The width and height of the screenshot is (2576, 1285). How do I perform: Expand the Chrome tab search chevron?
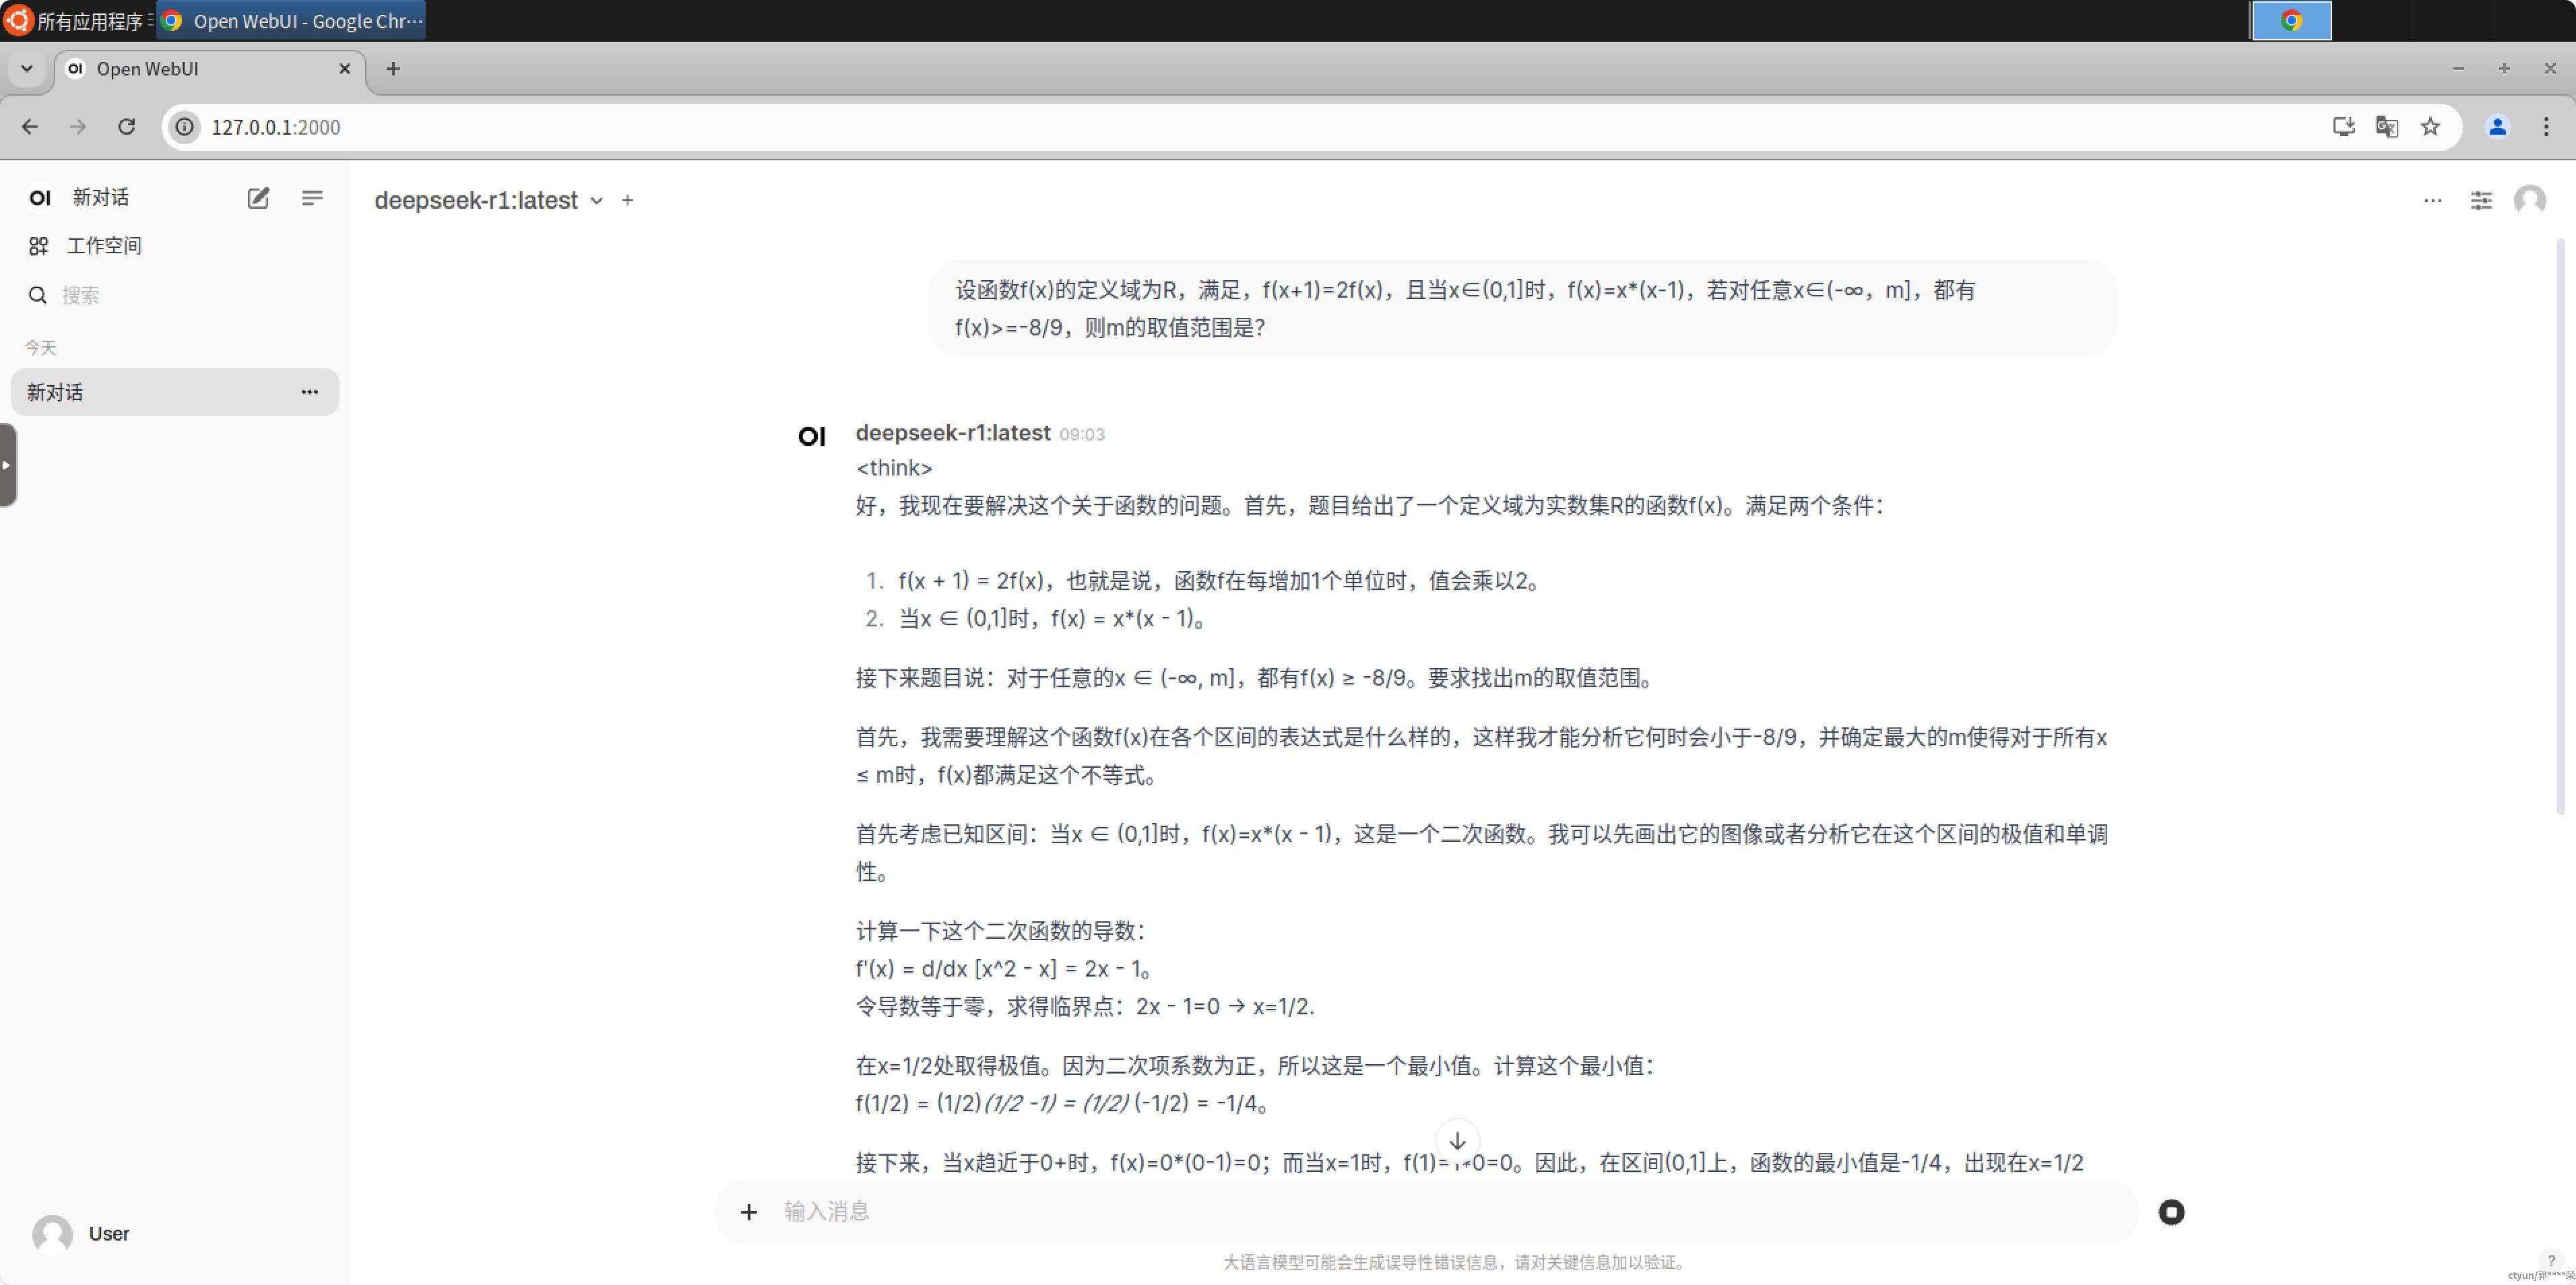click(27, 69)
